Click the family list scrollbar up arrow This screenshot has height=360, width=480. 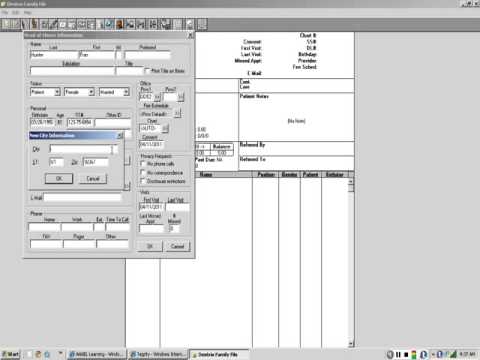351,181
